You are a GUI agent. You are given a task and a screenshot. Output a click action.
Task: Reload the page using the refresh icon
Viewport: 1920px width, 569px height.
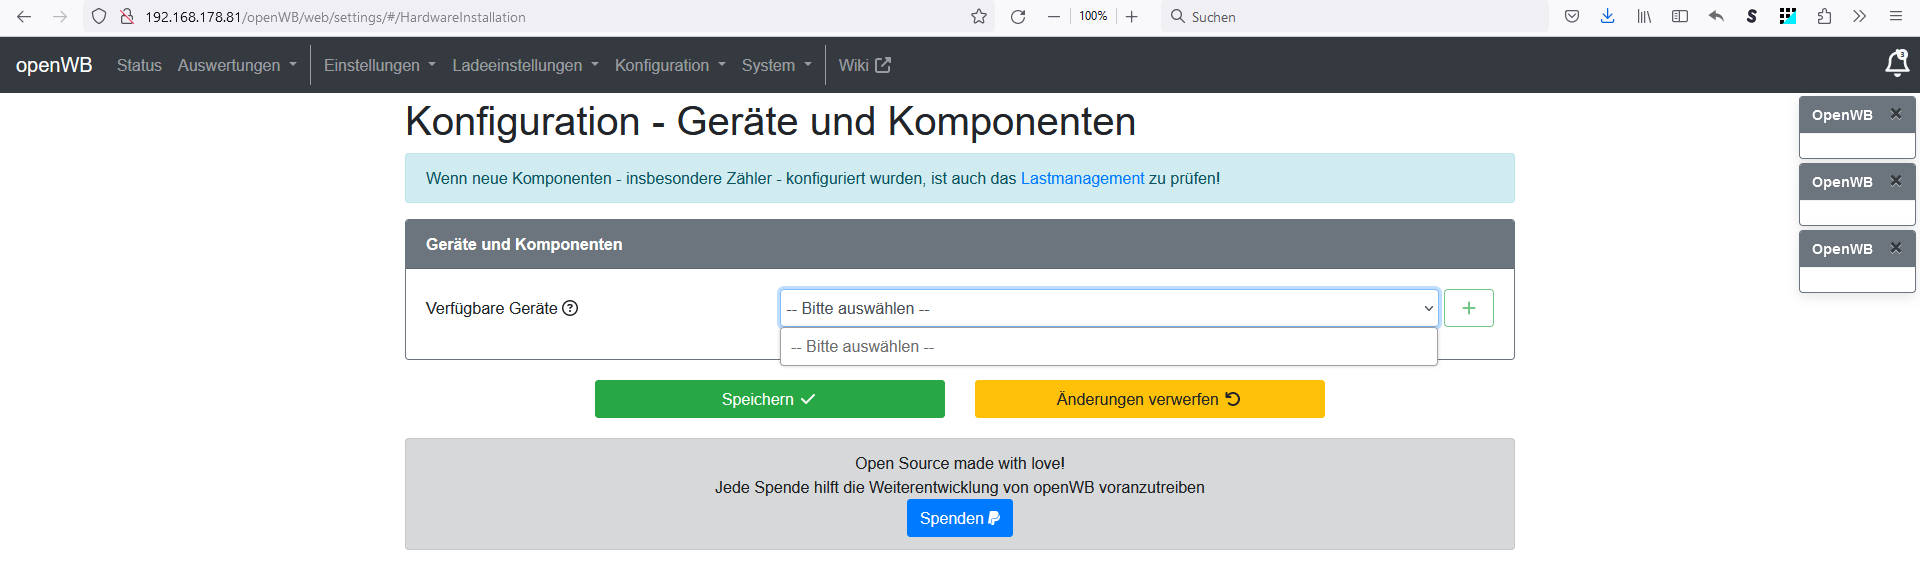click(x=1018, y=17)
